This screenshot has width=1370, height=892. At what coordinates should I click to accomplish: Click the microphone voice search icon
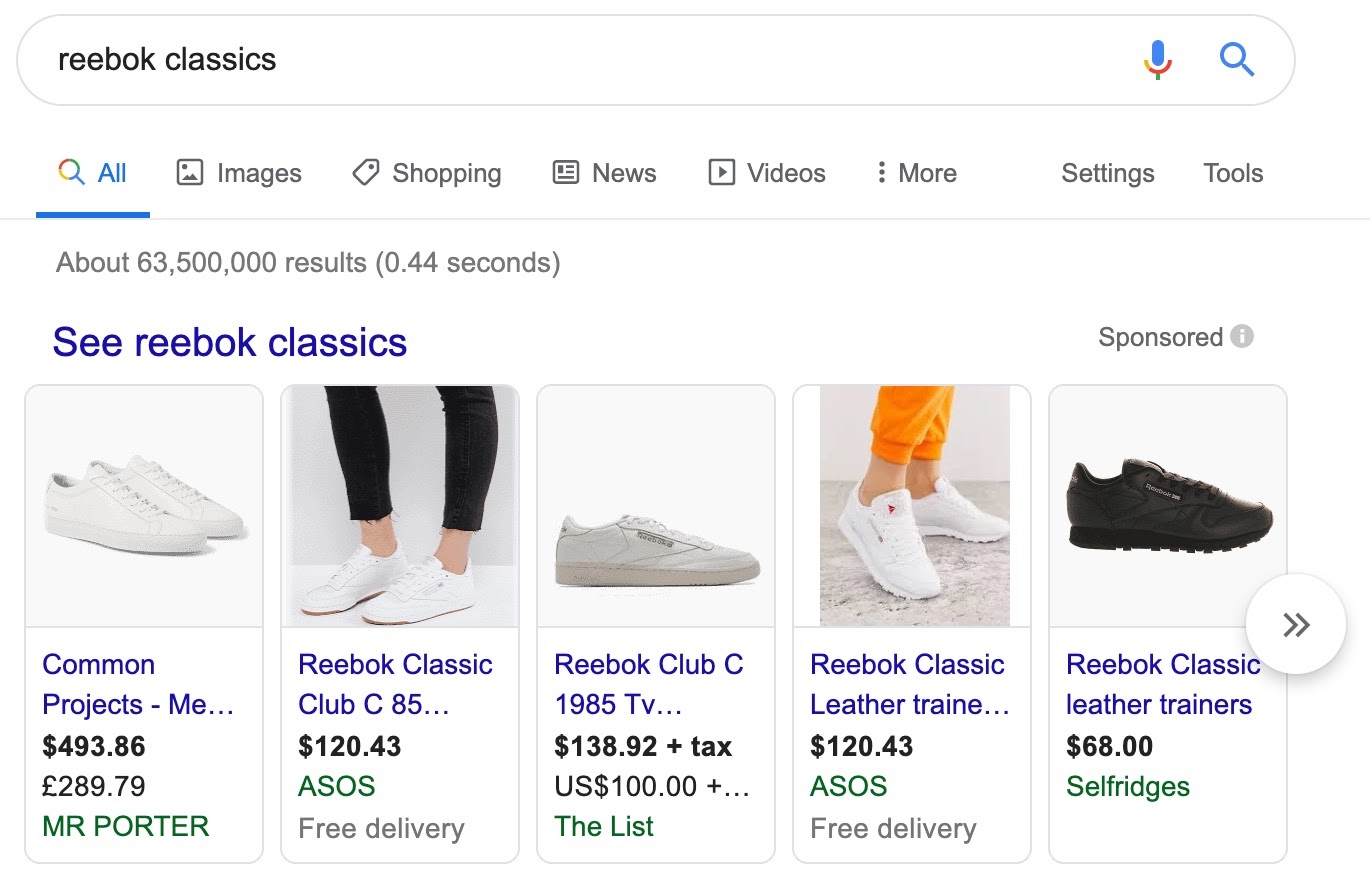pos(1157,59)
